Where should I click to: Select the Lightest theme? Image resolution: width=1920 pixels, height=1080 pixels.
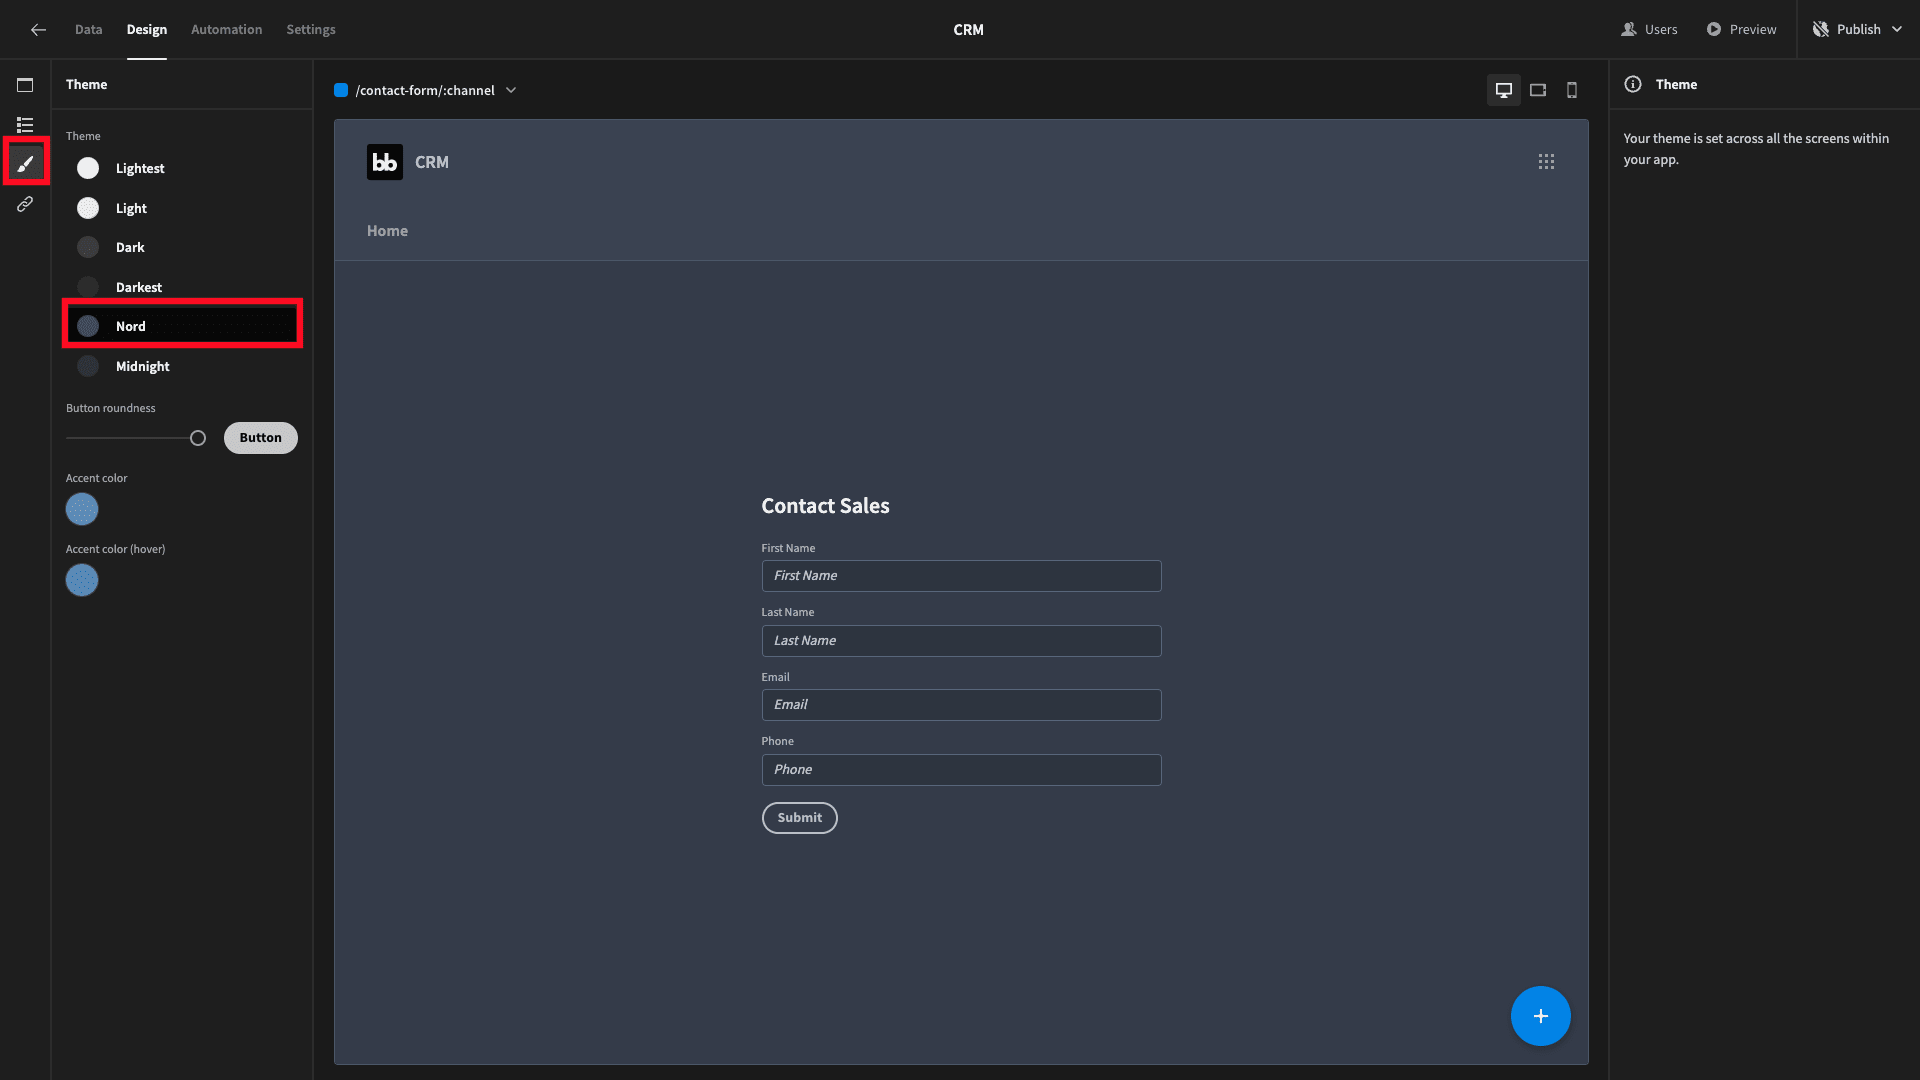pos(182,168)
